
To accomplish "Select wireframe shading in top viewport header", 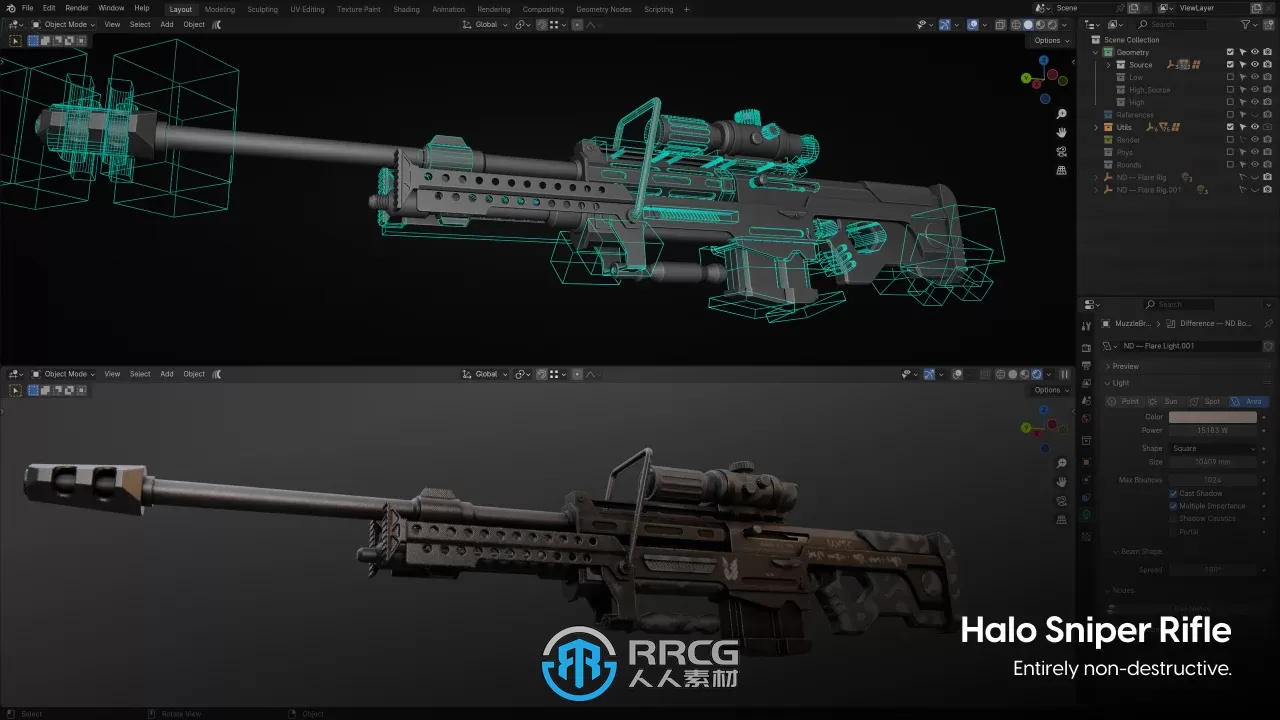I will pos(1018,24).
